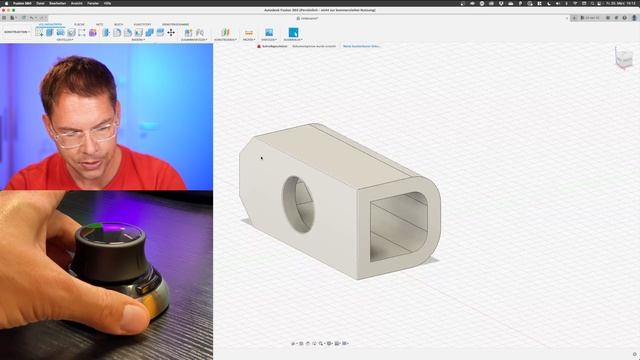This screenshot has width=640, height=360.
Task: Click the Measure ruler icon
Action: click(x=249, y=32)
